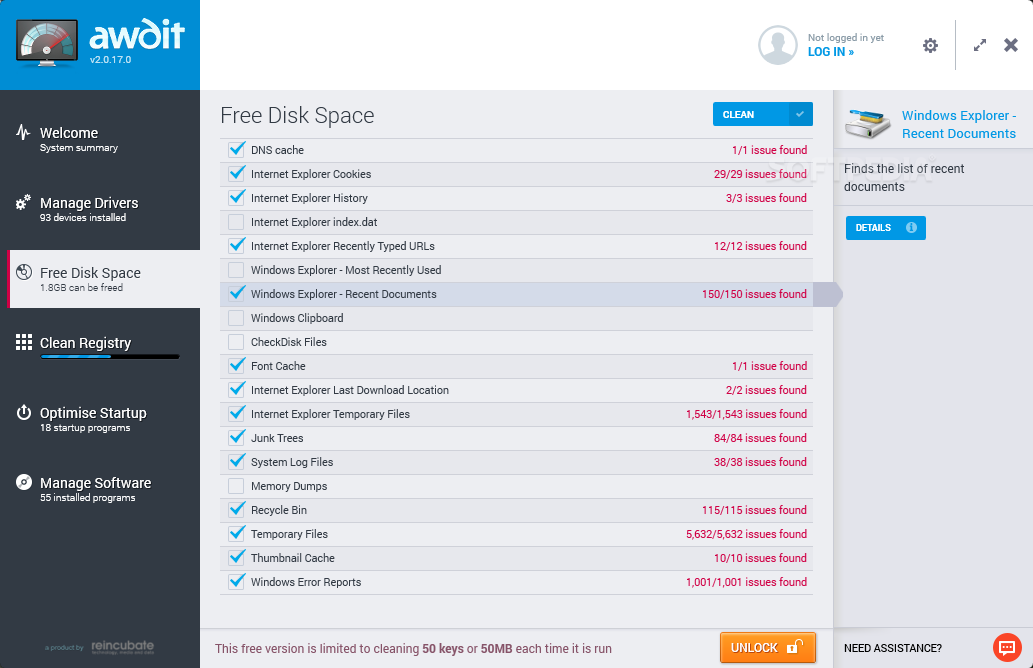Click the NEED ASSISTANCE? label

click(x=893, y=648)
